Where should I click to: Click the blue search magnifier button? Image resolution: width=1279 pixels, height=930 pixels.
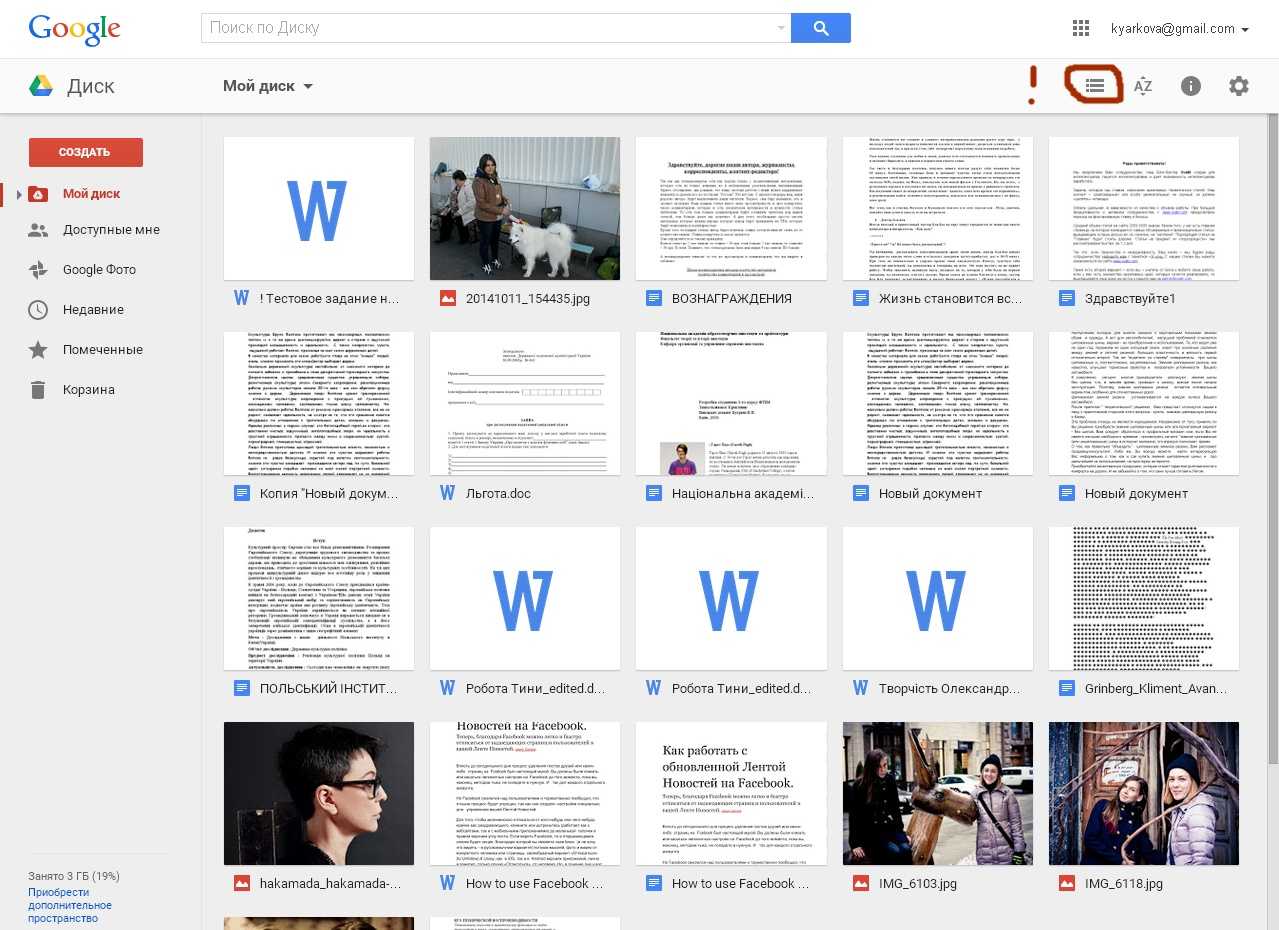pos(820,28)
